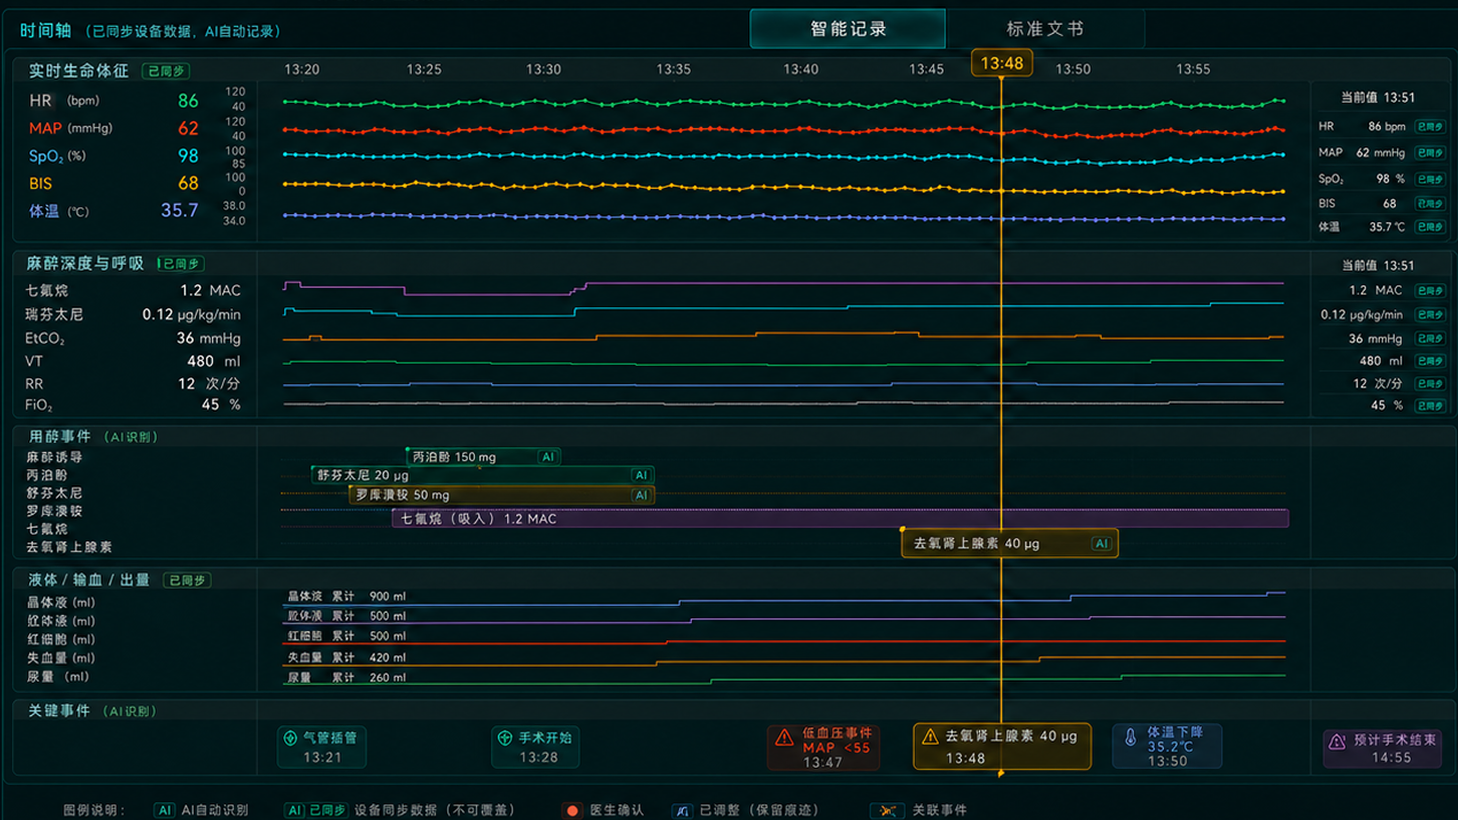Click 已同步 badge beside 实时生命体征
1458x820 pixels.
coord(166,71)
